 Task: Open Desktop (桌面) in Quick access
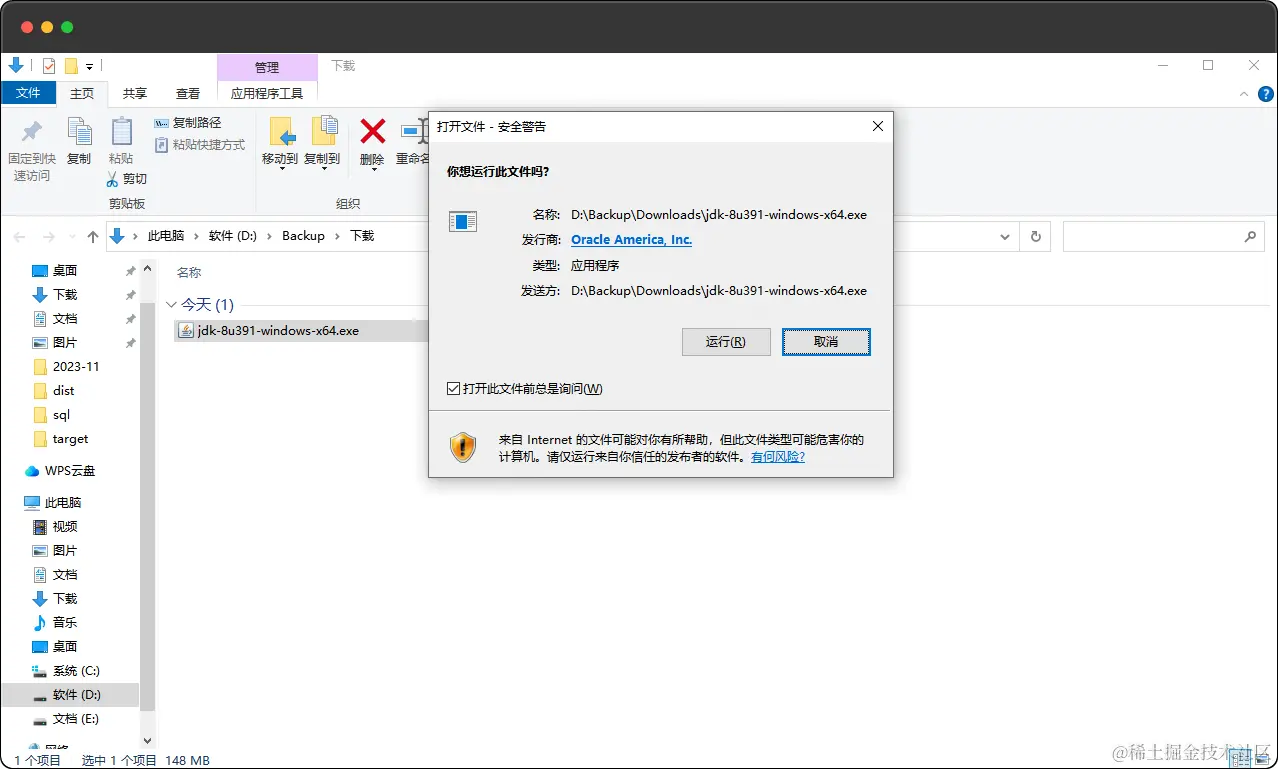coord(65,271)
